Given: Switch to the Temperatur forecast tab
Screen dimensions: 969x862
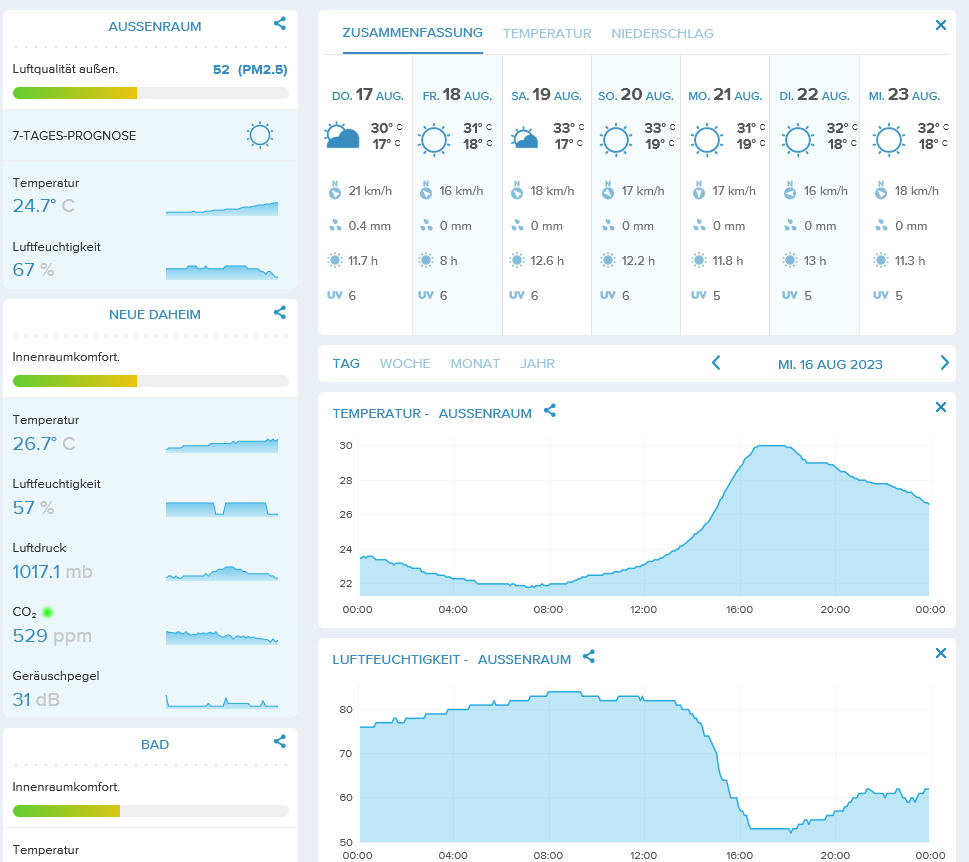Looking at the screenshot, I should coord(547,33).
